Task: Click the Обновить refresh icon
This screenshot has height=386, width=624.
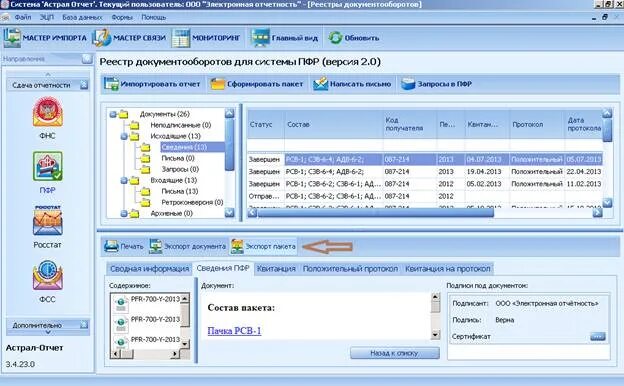Action: click(335, 38)
